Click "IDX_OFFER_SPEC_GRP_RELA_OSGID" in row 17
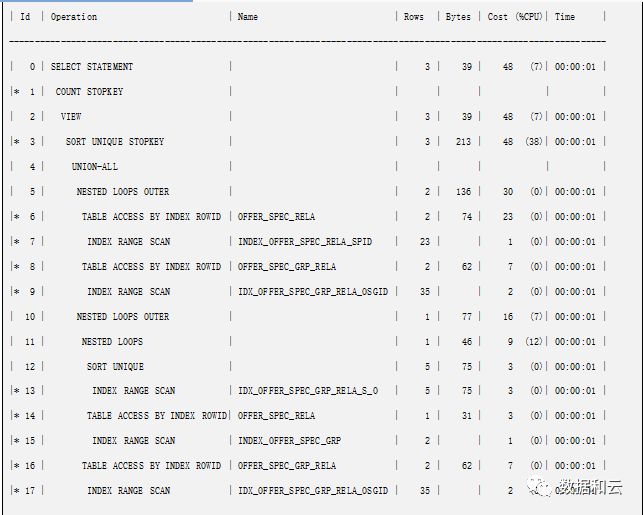 (313, 491)
